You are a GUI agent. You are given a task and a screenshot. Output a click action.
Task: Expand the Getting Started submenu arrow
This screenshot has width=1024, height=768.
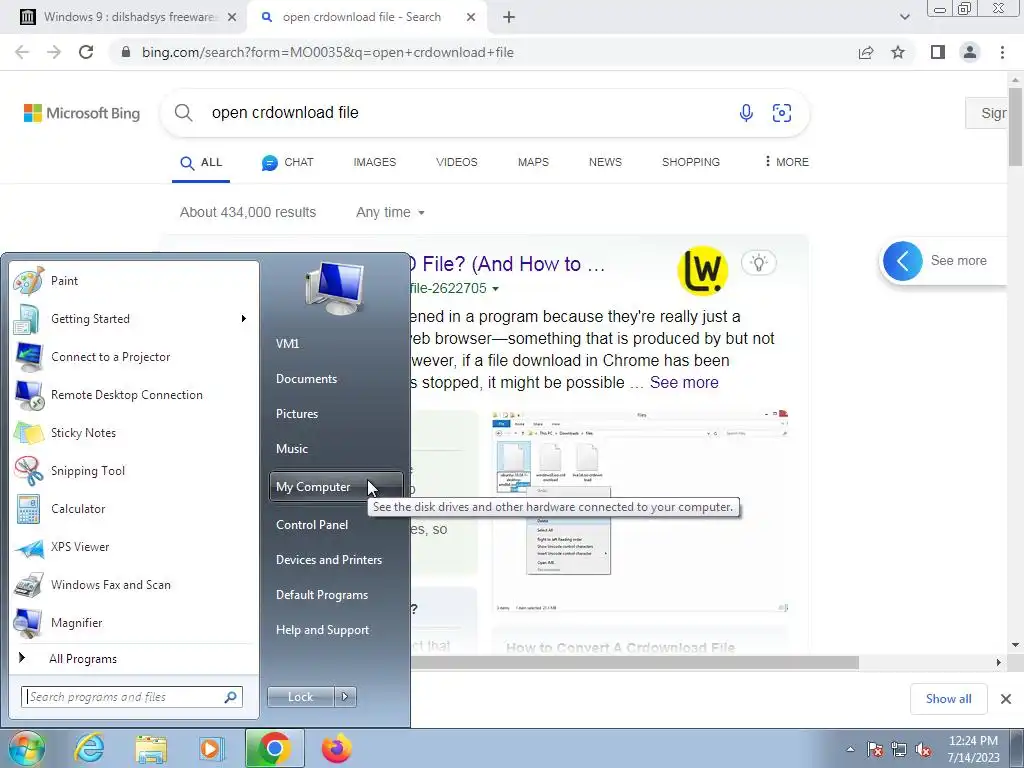[x=244, y=319]
